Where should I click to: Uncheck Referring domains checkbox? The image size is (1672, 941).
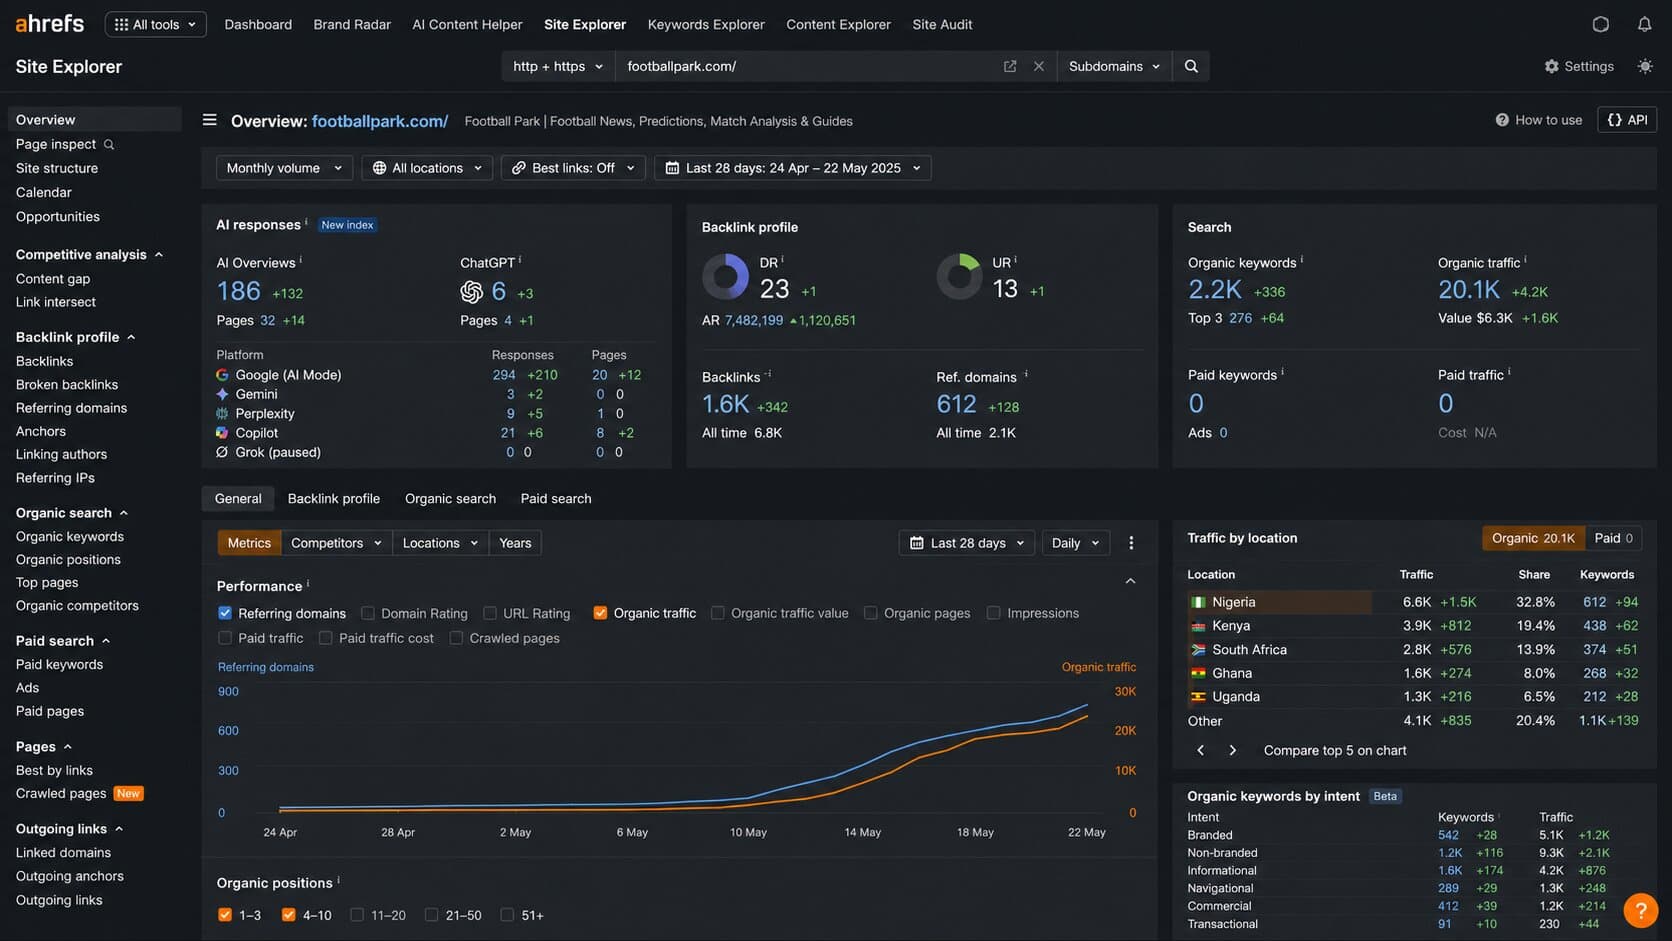click(x=225, y=613)
